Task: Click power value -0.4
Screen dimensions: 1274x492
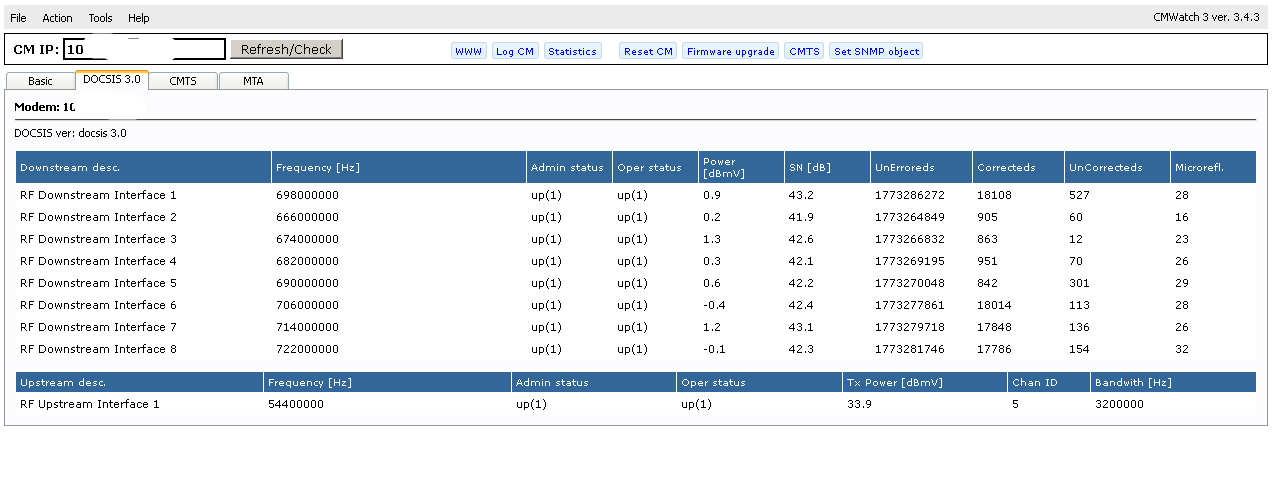Action: point(714,305)
